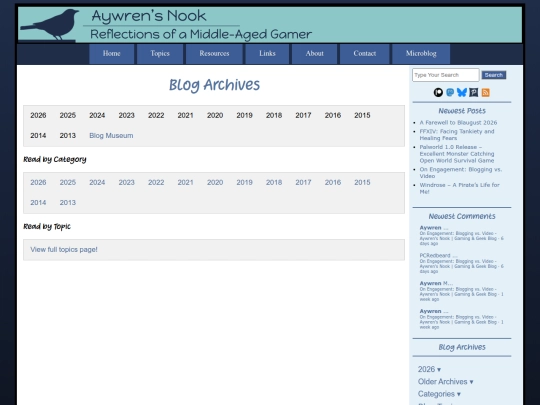The height and width of the screenshot is (405, 540).
Task: Open 2023 under Read by Category
Action: [126, 182]
